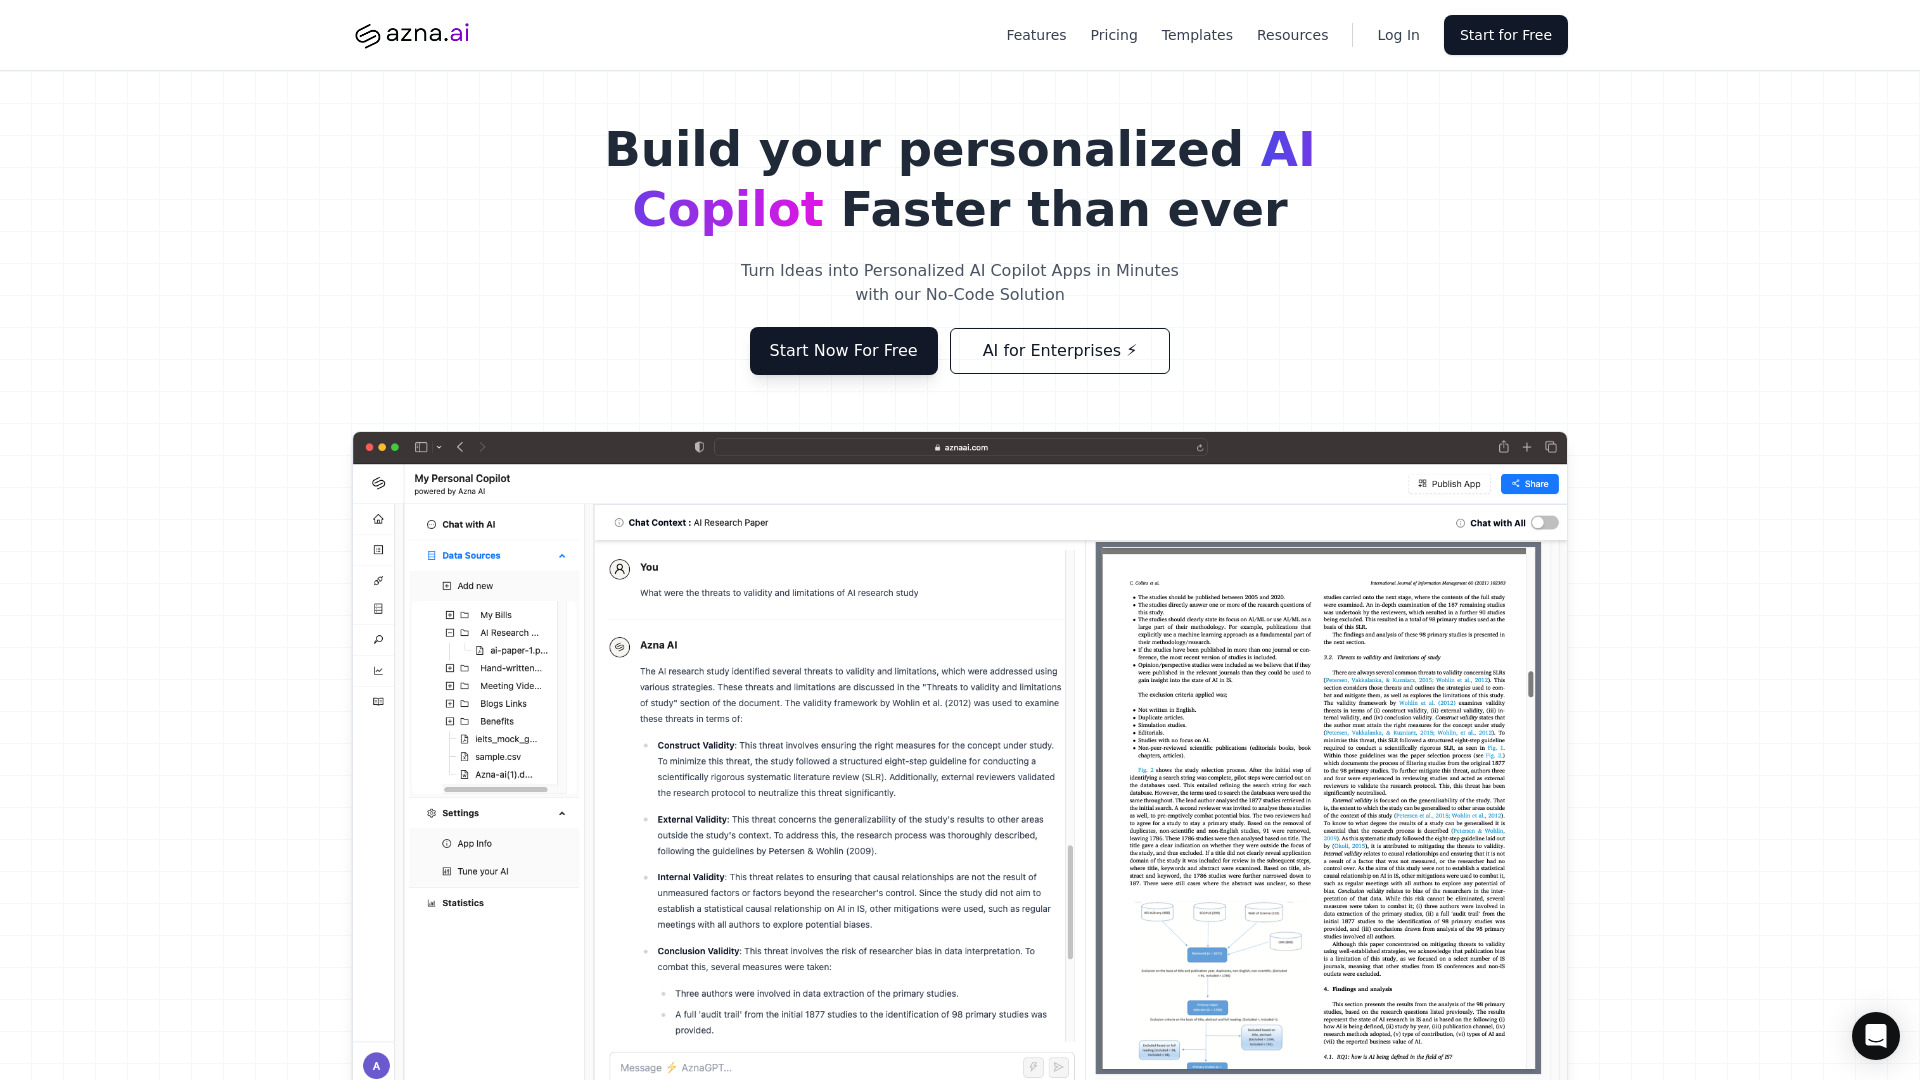Select the Share icon button
Image resolution: width=1920 pixels, height=1080 pixels.
(x=1530, y=484)
